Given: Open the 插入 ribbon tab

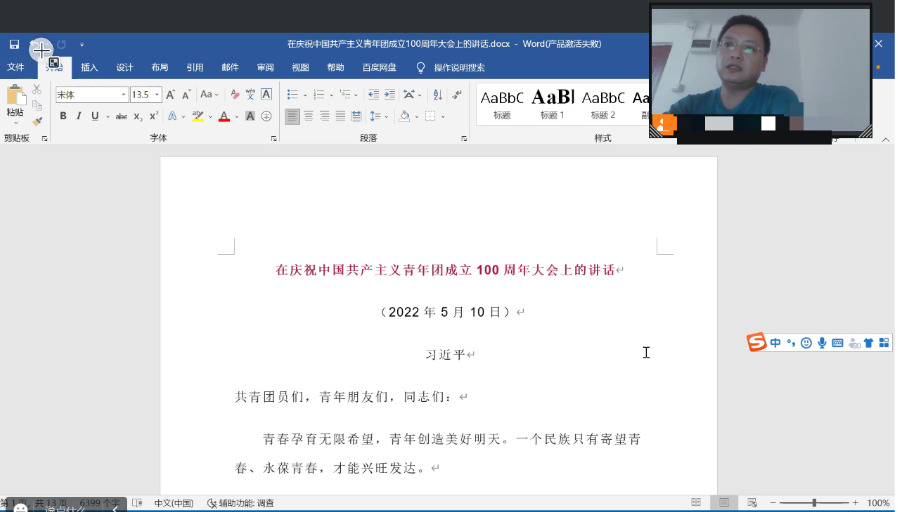Looking at the screenshot, I should point(89,68).
